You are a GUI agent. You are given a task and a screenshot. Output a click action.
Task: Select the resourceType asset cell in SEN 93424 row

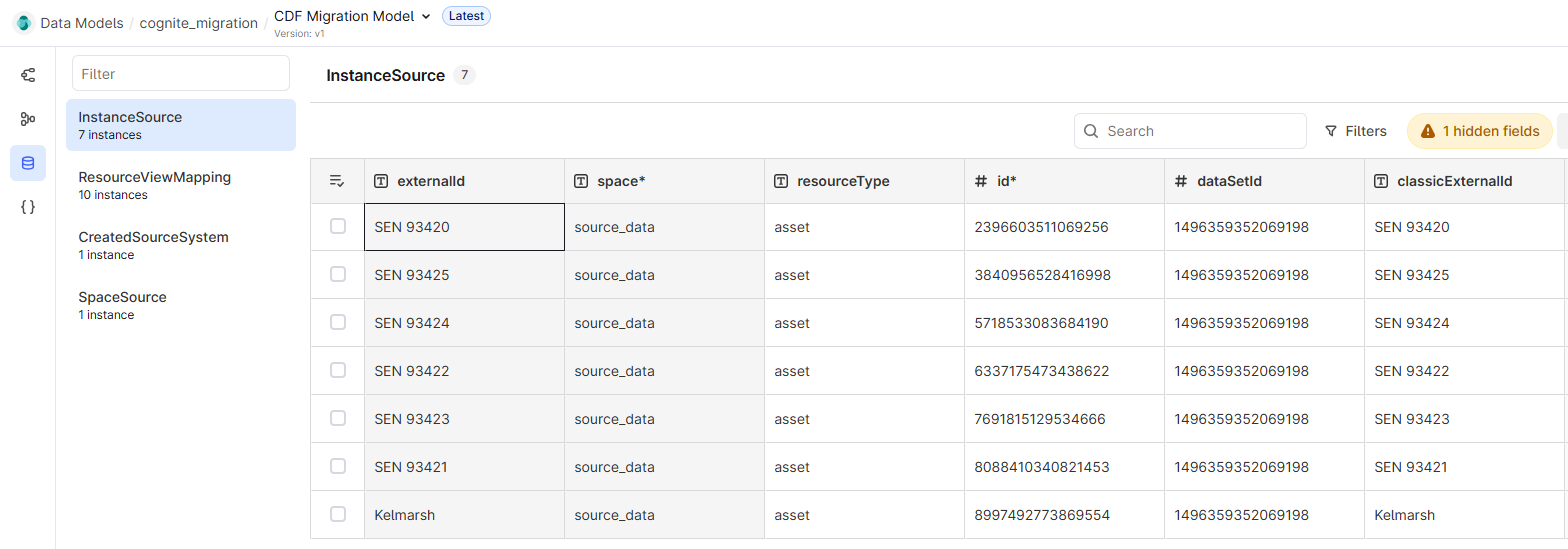pos(864,323)
